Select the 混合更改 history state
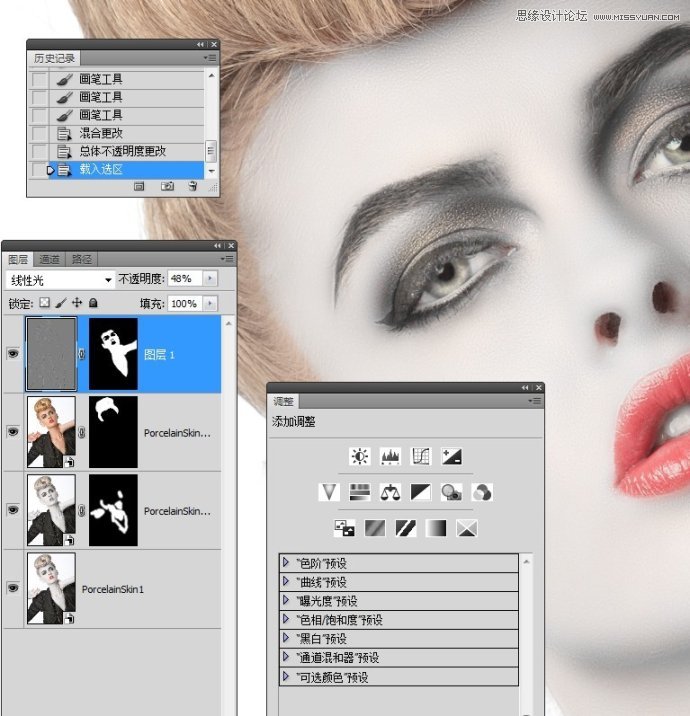690x716 pixels. (101, 133)
